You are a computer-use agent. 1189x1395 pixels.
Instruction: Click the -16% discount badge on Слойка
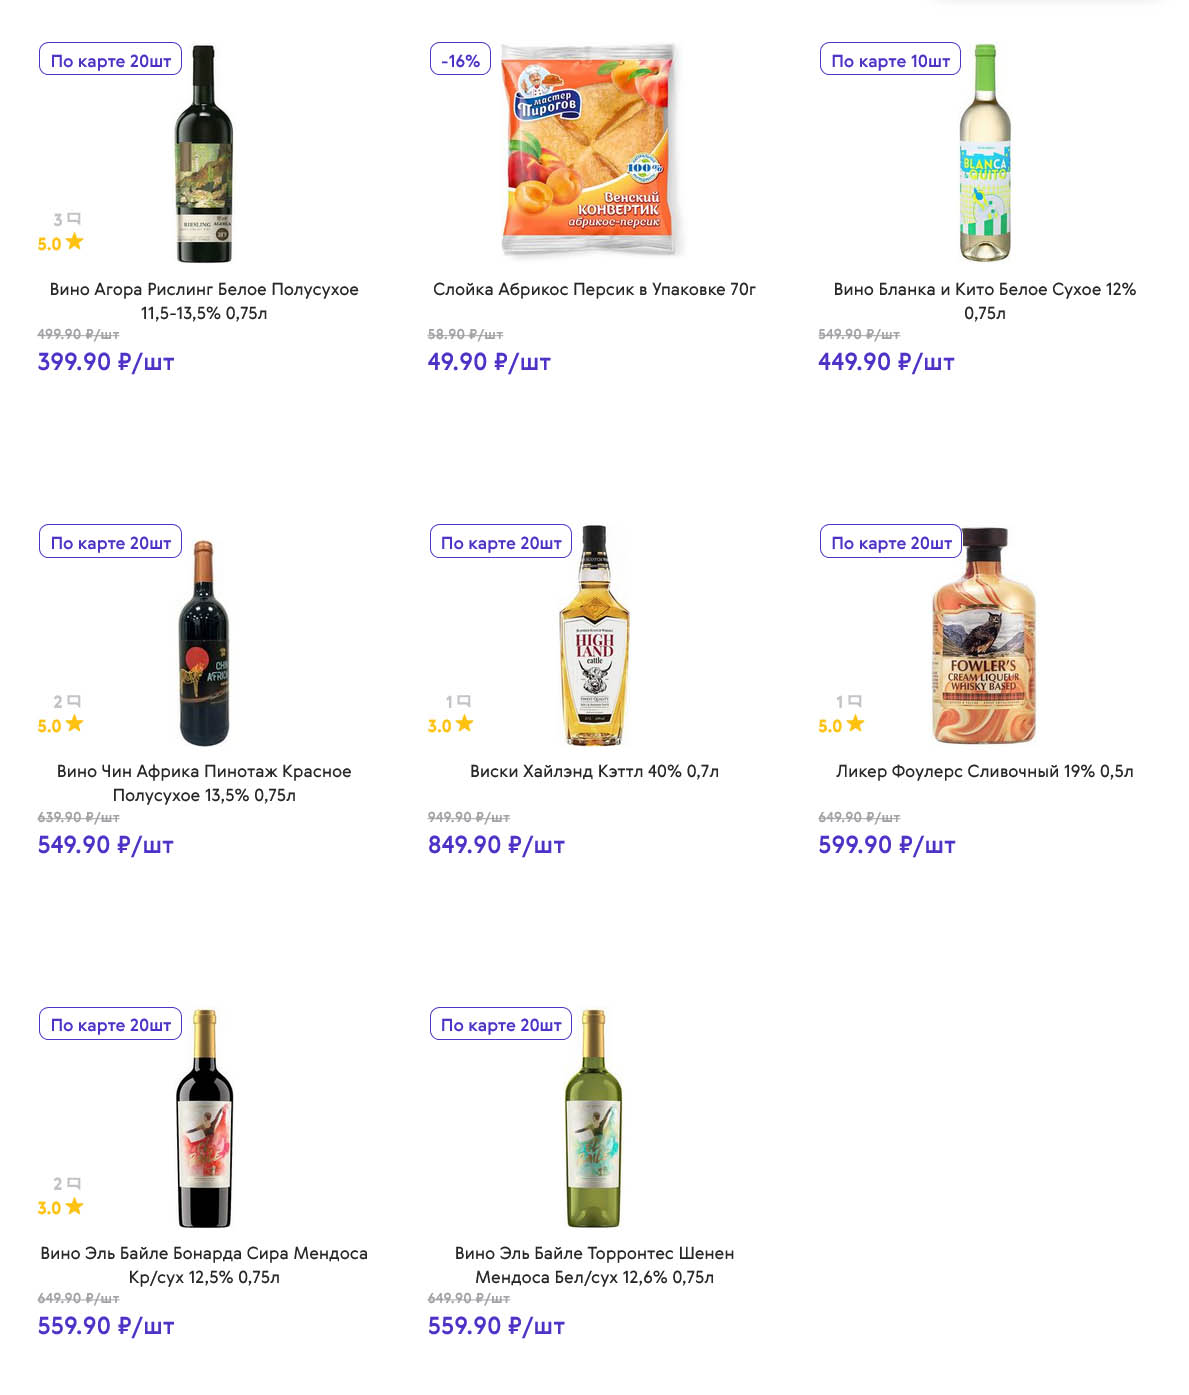[460, 60]
